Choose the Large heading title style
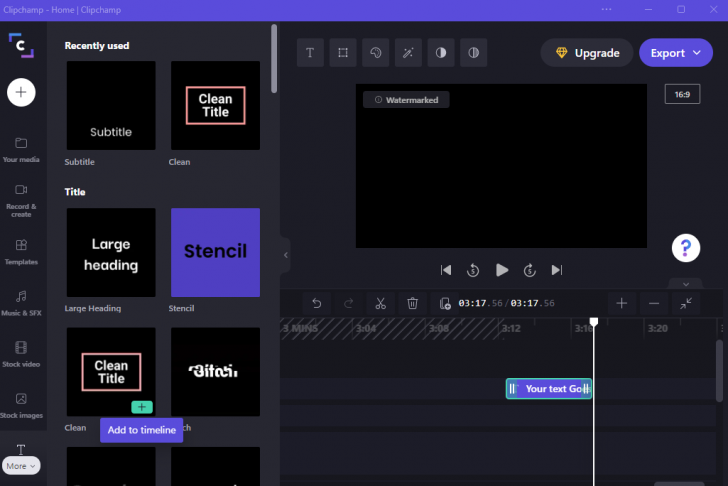728x486 pixels. [111, 253]
